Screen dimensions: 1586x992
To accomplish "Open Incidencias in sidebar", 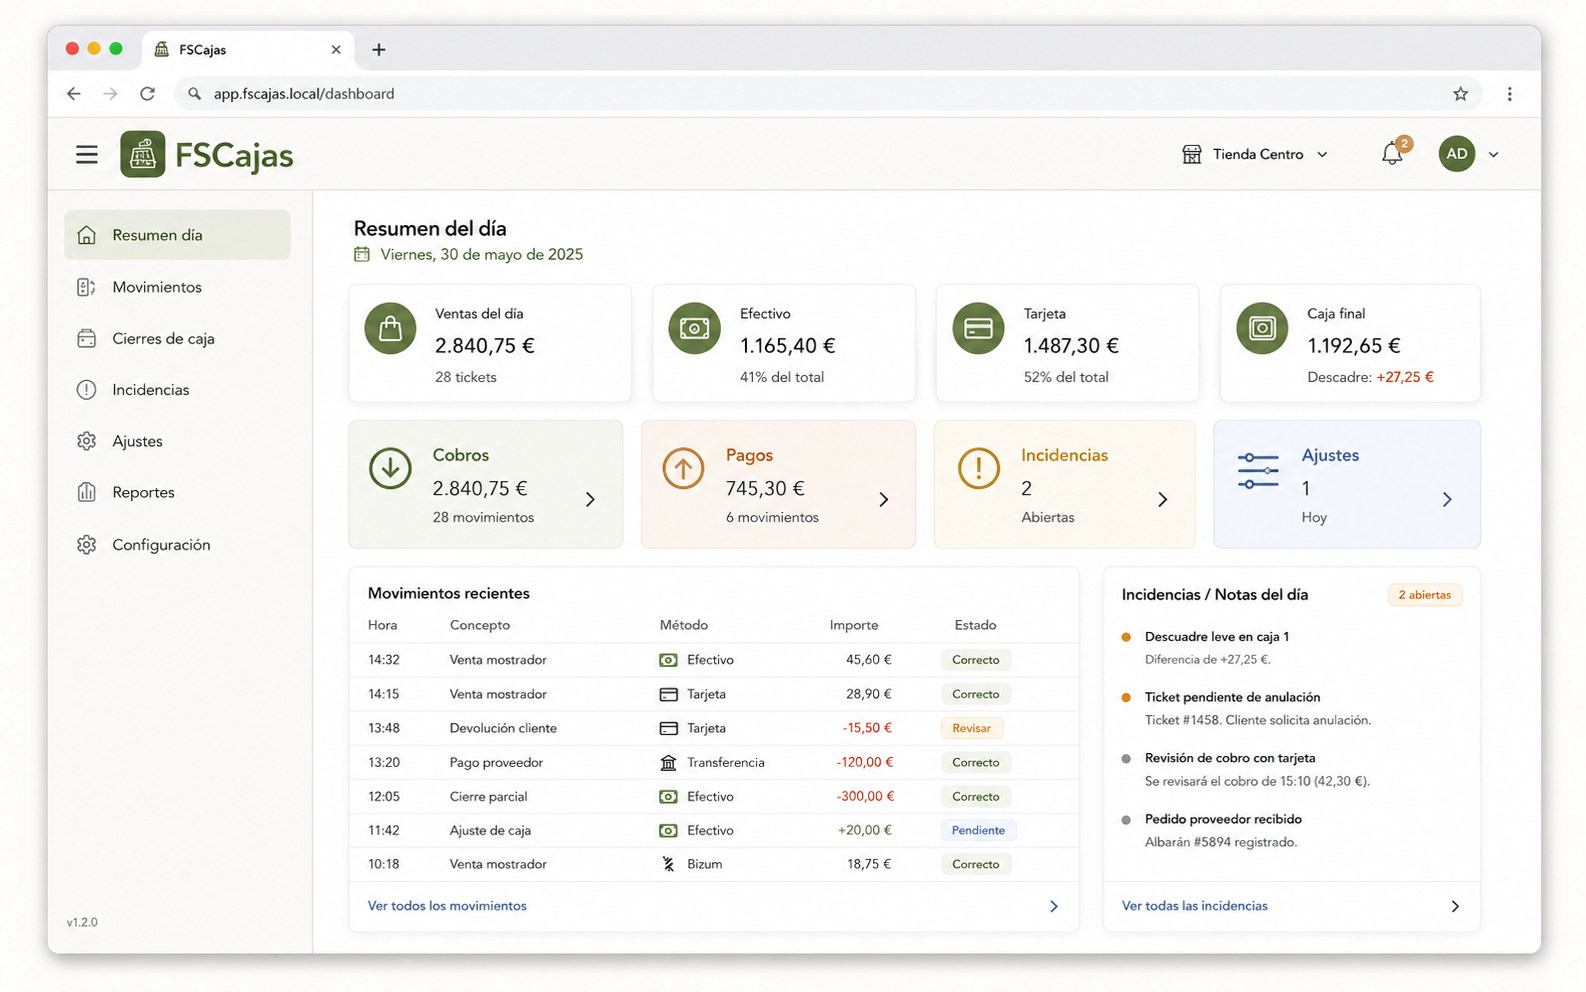I will click(177, 390).
